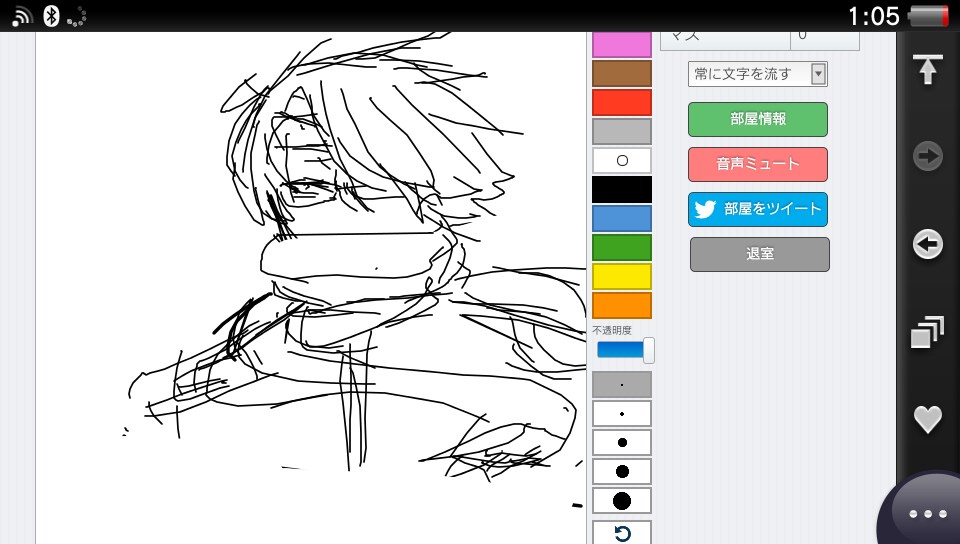Click the opacity slider bar

[x=624, y=350]
